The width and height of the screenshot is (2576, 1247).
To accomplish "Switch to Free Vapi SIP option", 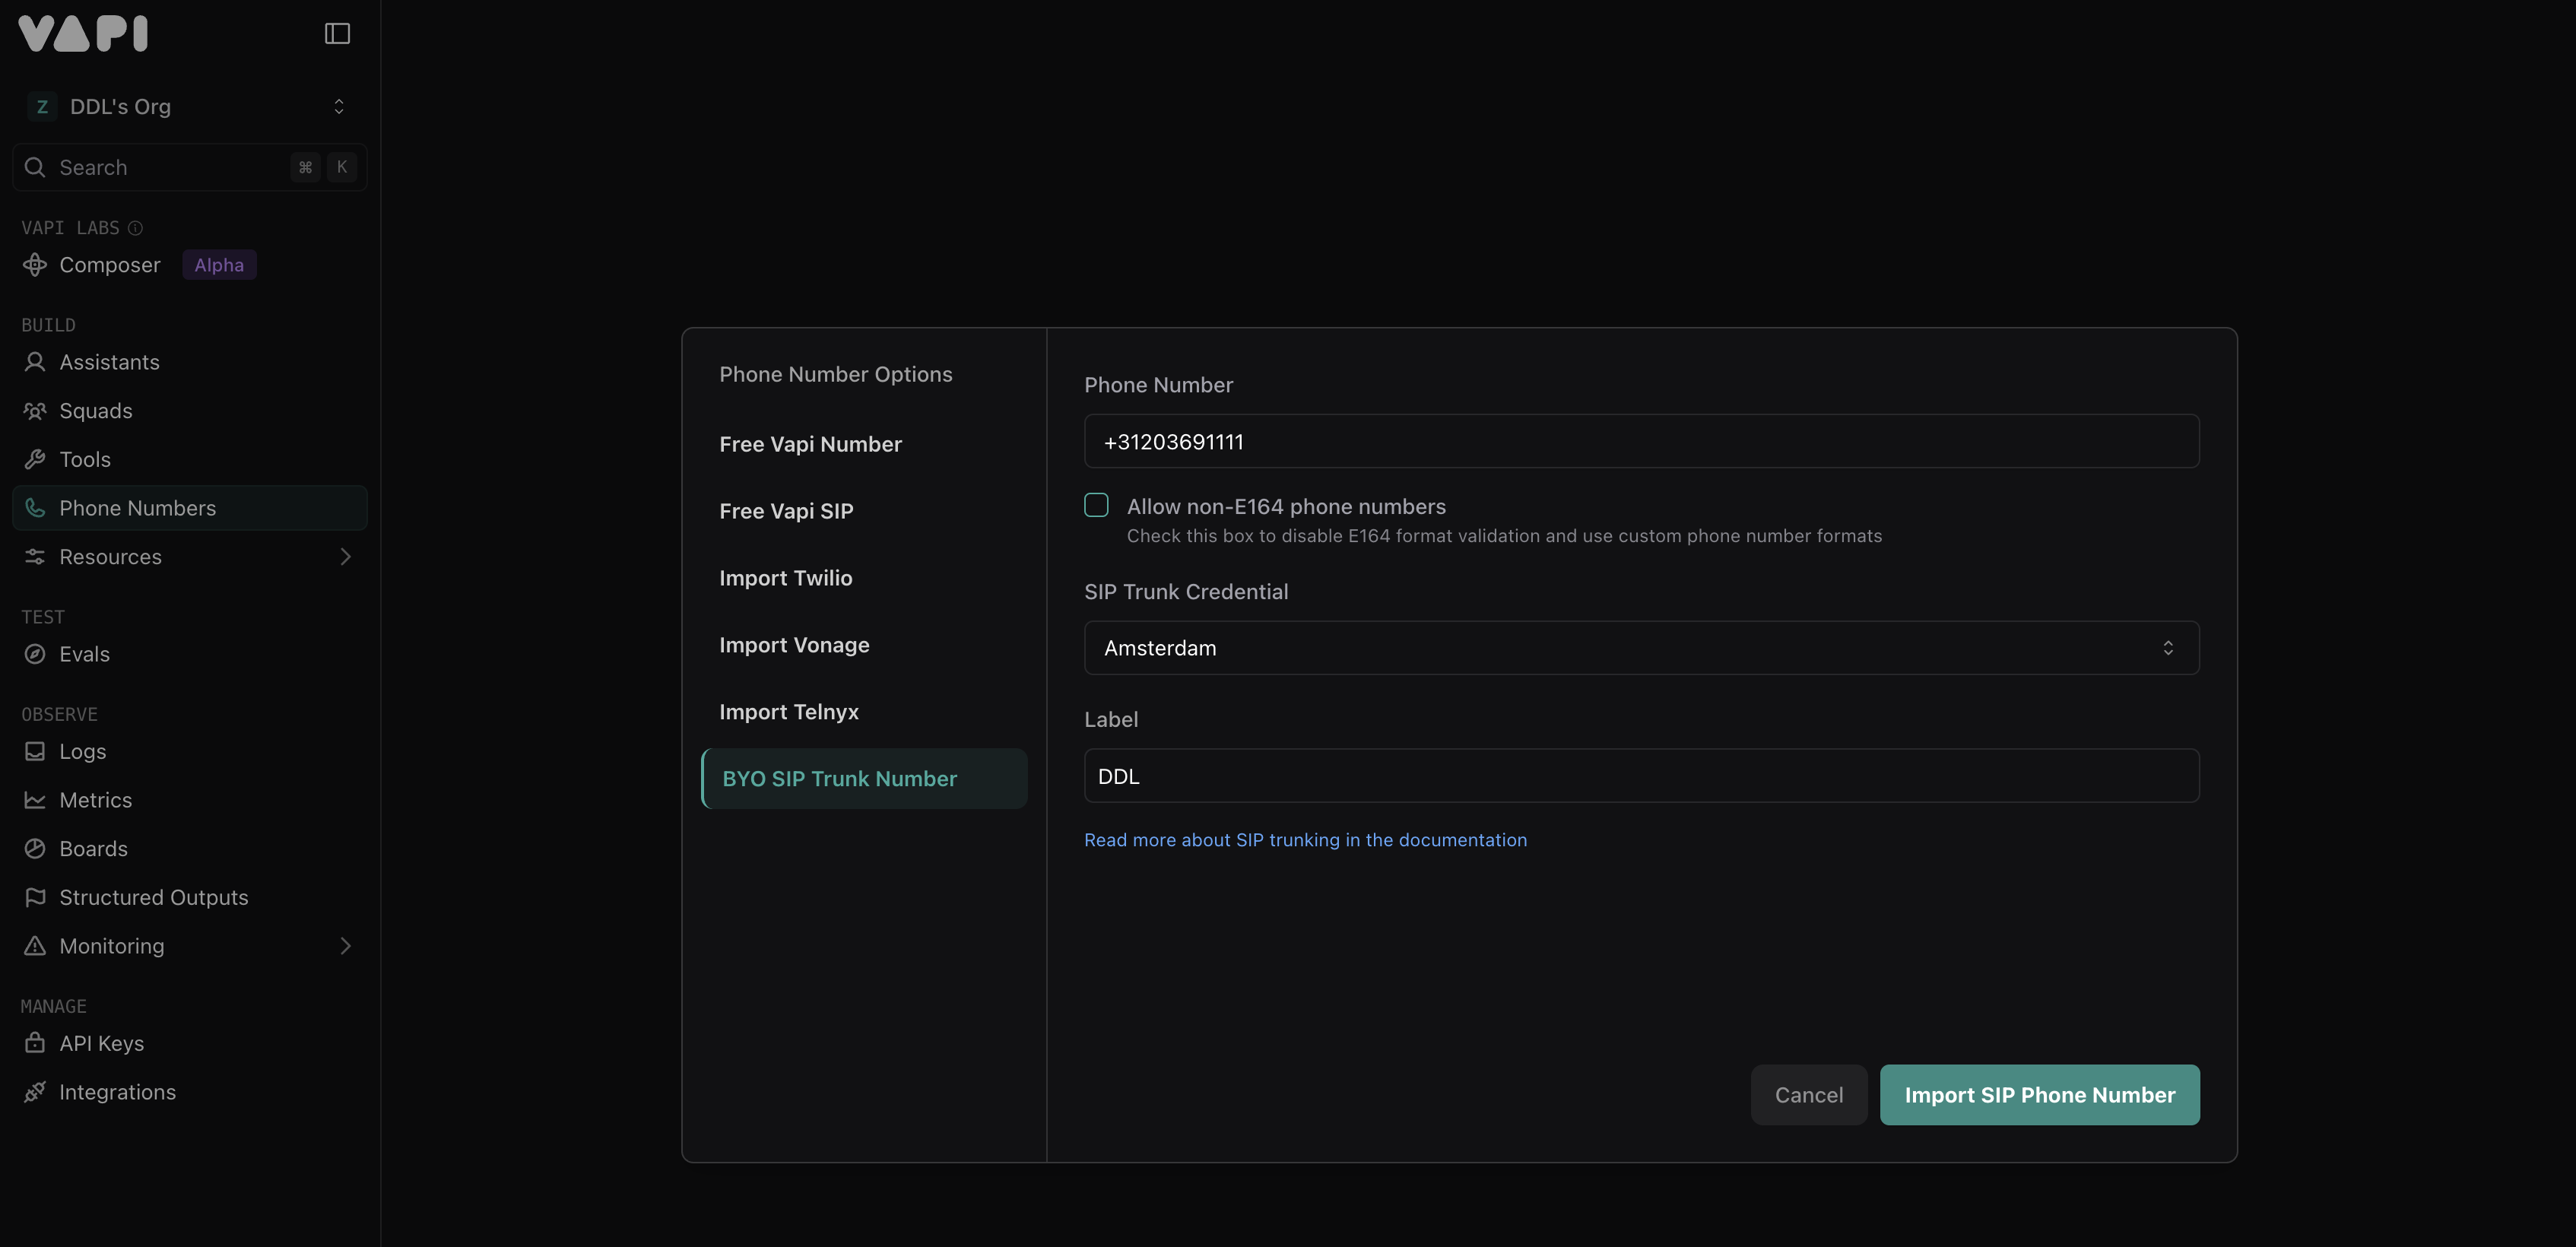I will pyautogui.click(x=786, y=511).
